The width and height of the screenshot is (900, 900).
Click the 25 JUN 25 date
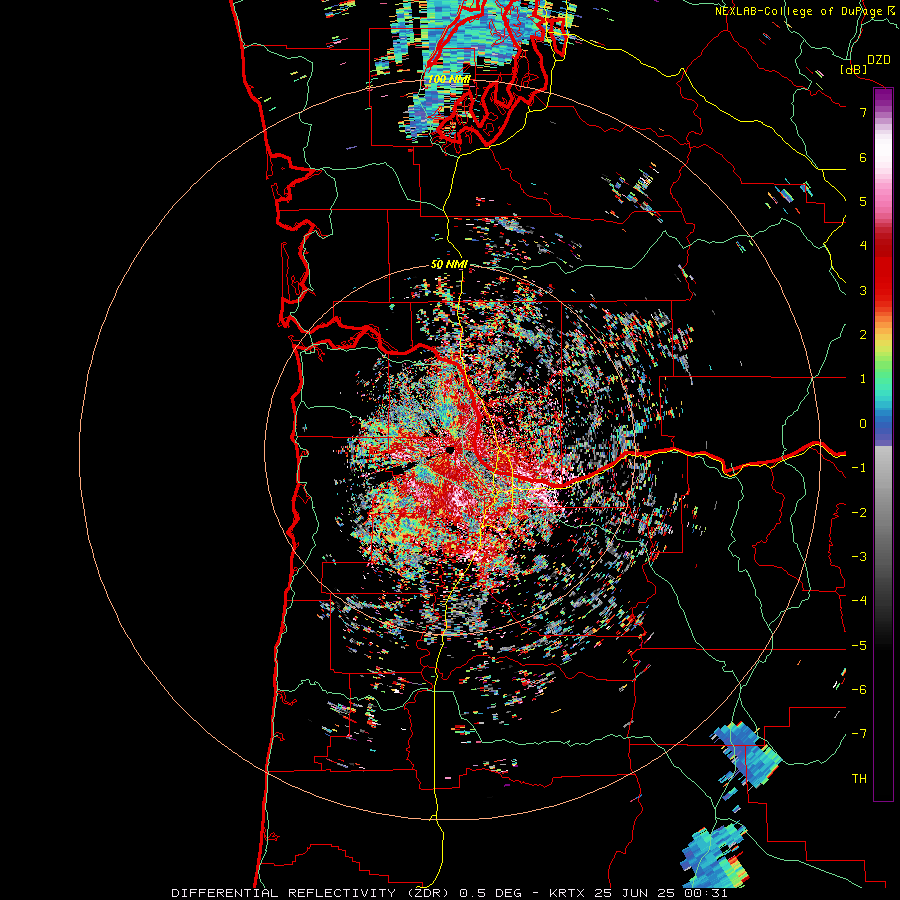[x=634, y=893]
